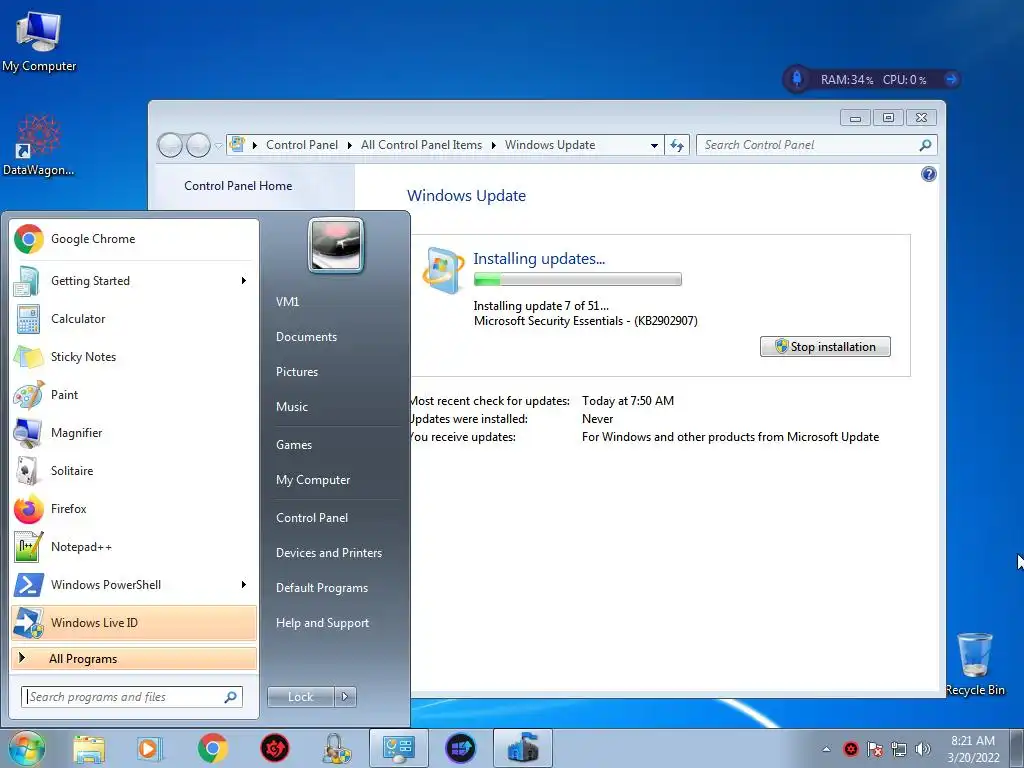The height and width of the screenshot is (768, 1024).
Task: Click All Control Panel Items breadcrumb
Action: (421, 145)
